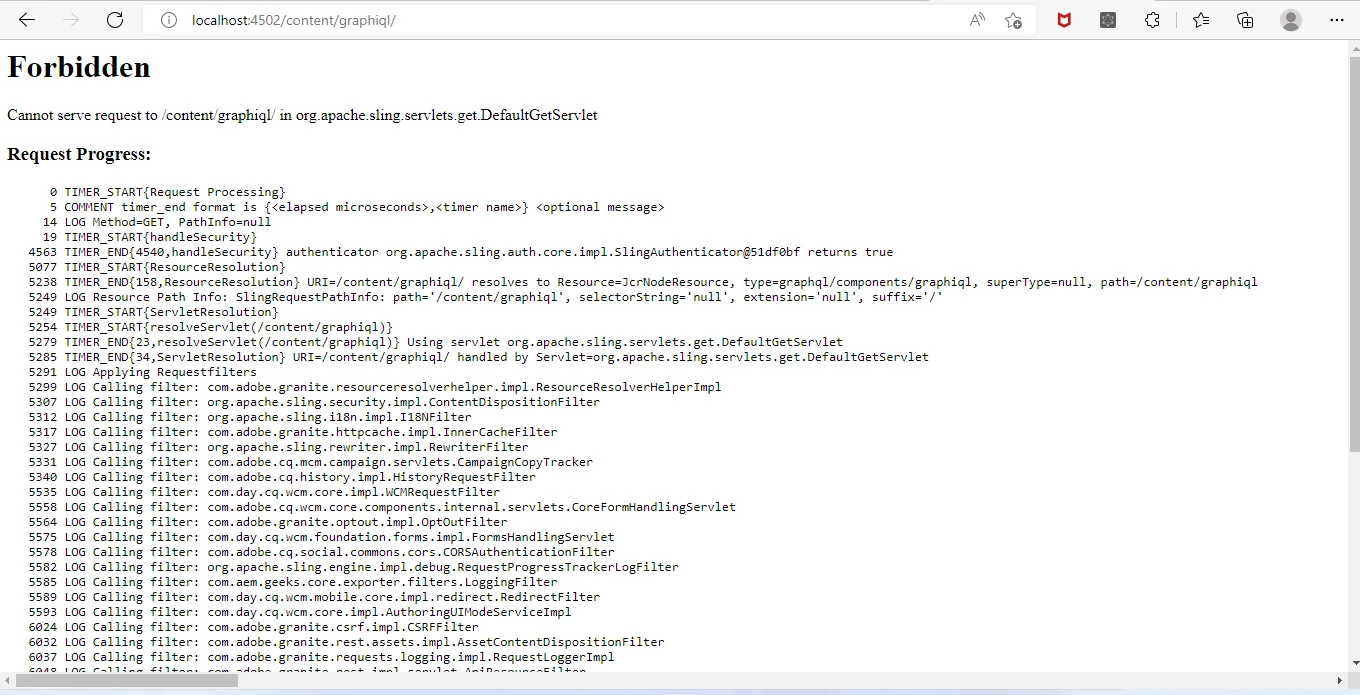
Task: Click the horizontal scrollbar left arrow
Action: (x=7, y=680)
